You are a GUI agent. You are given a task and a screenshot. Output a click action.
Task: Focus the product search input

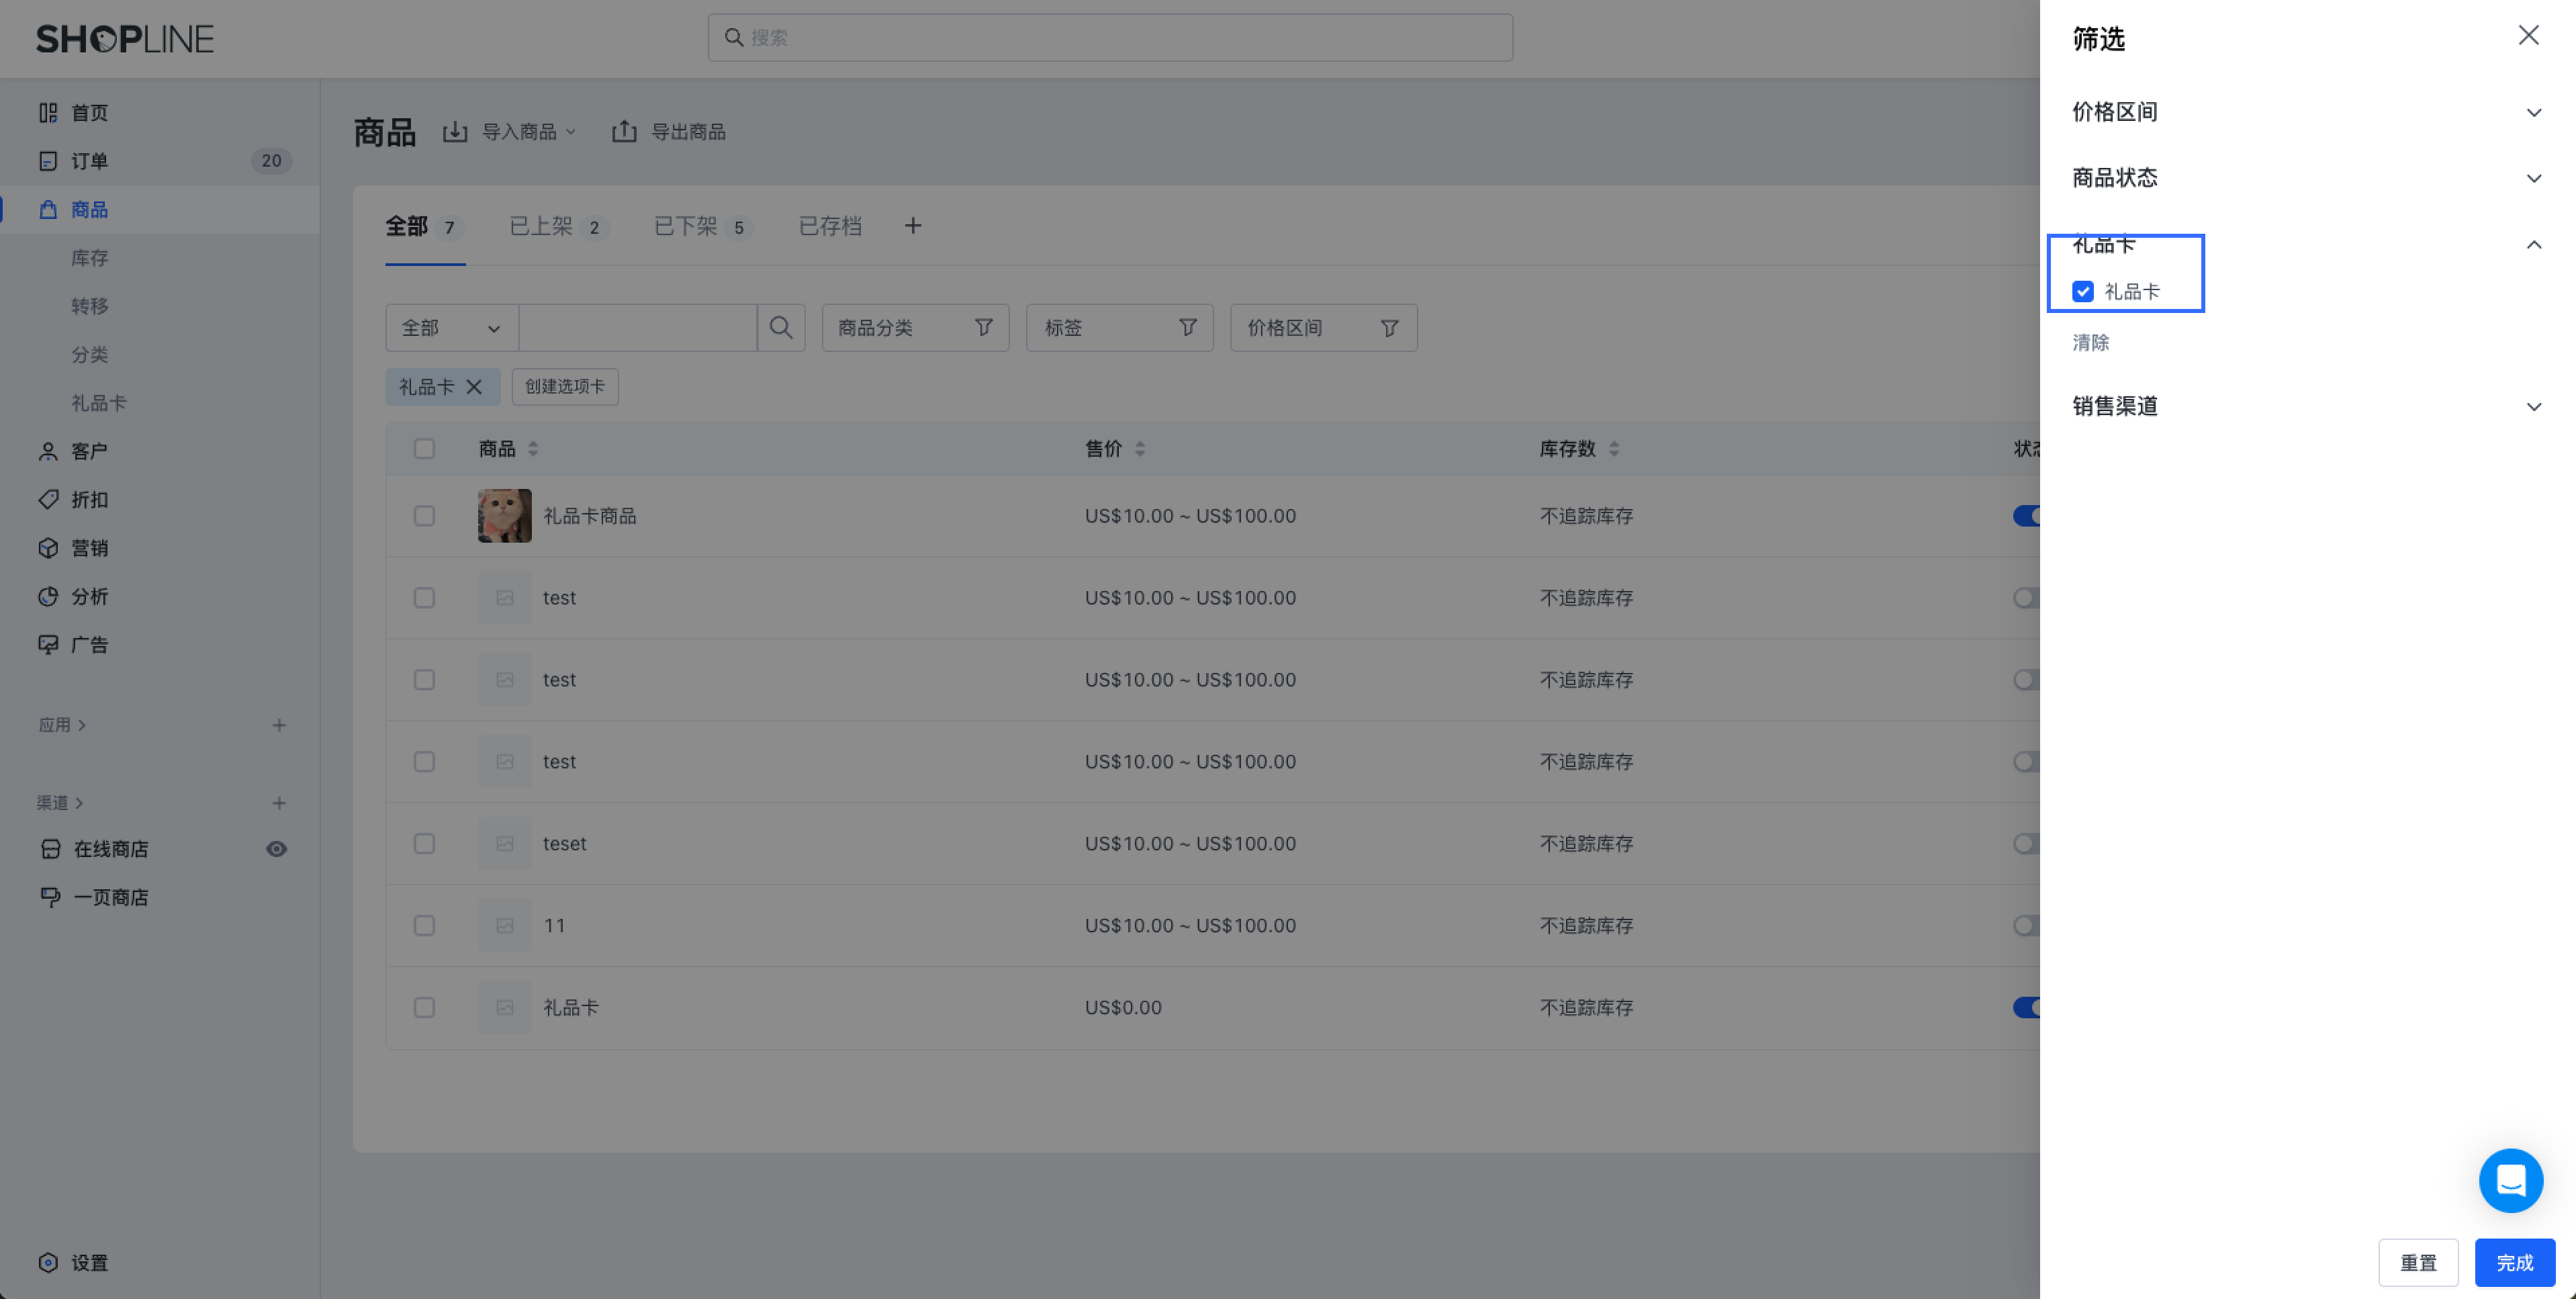(x=638, y=328)
